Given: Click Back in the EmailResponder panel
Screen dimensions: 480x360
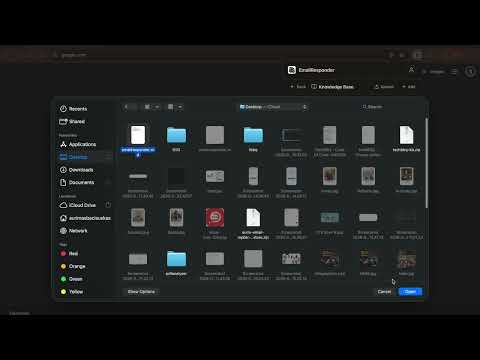Looking at the screenshot, I should coord(298,87).
